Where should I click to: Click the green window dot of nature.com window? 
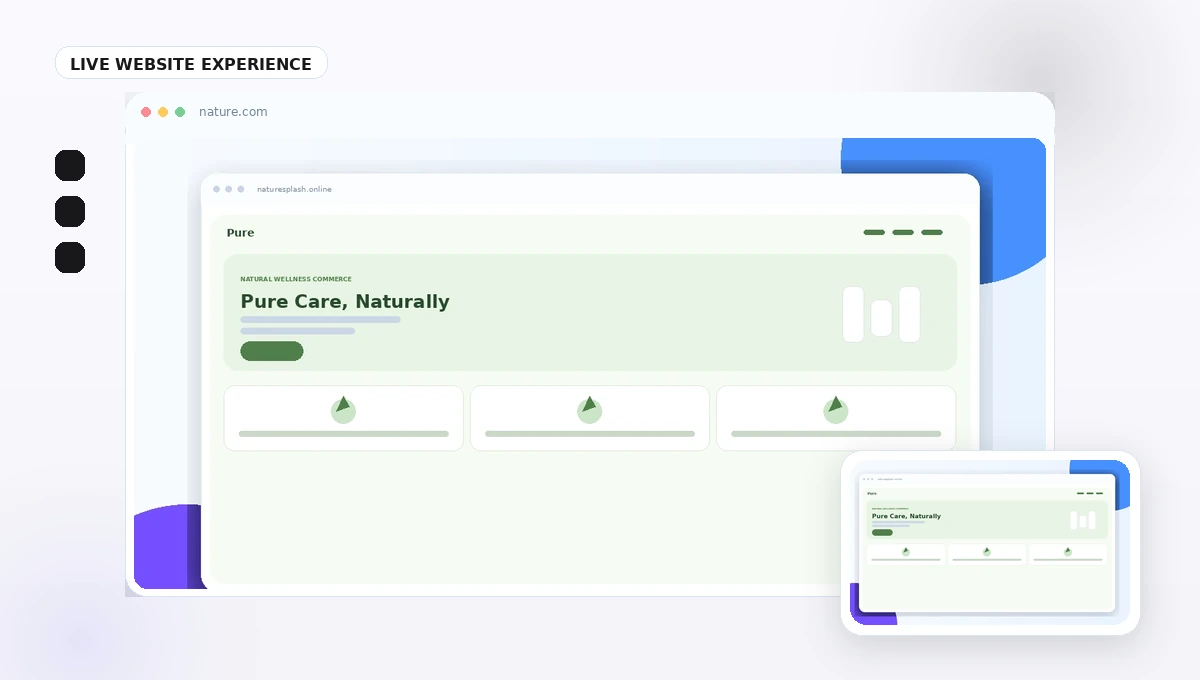(x=180, y=112)
